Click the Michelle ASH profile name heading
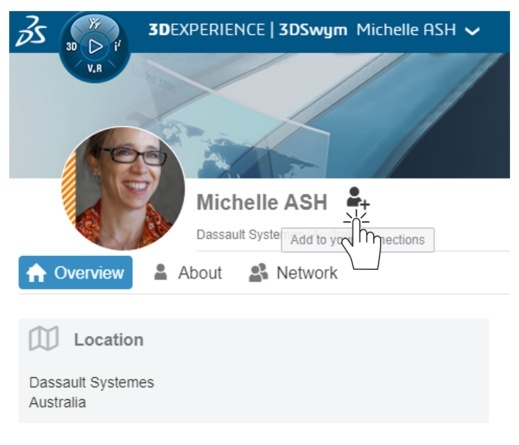Image resolution: width=519 pixels, height=445 pixels. pyautogui.click(x=262, y=202)
